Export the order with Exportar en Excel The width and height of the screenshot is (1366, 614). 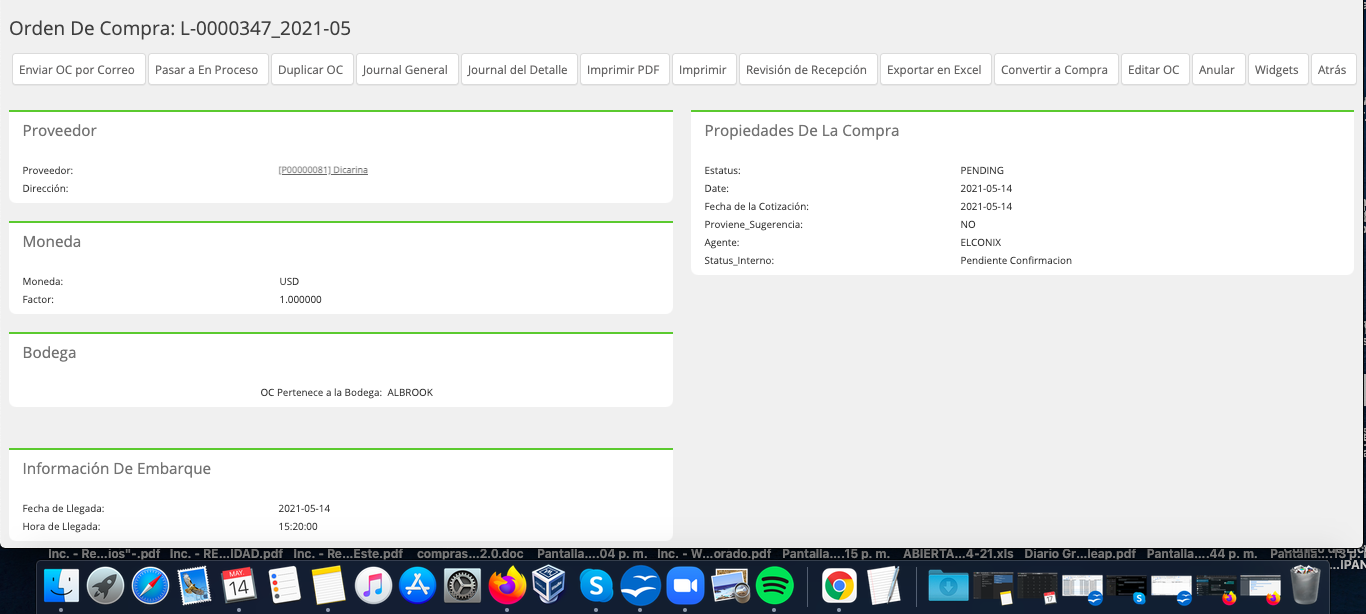click(x=934, y=69)
